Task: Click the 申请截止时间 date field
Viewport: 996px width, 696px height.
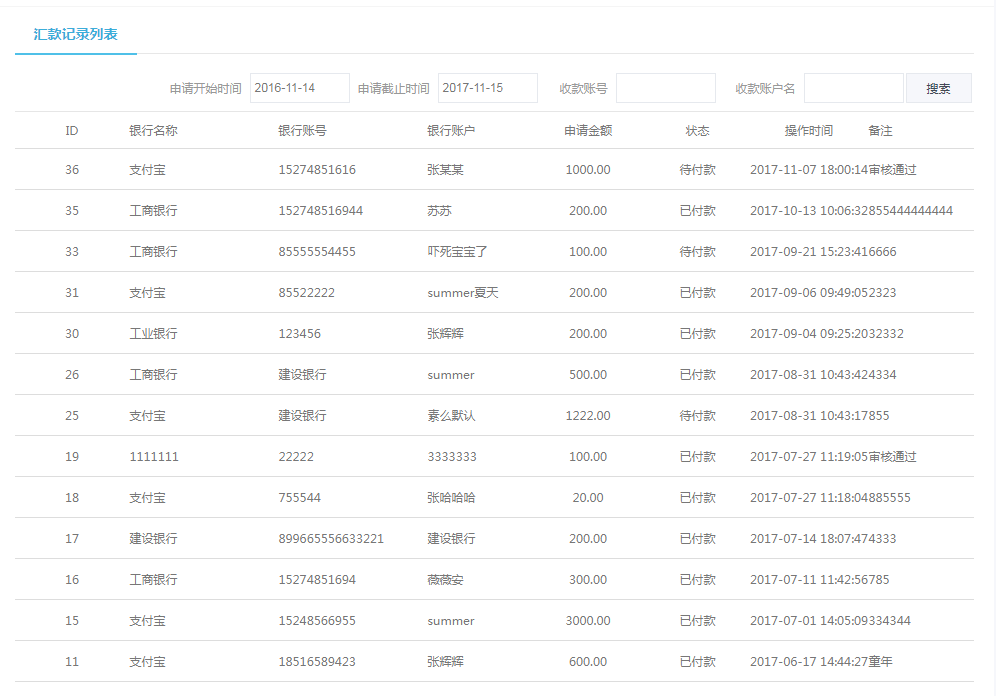Action: click(x=487, y=88)
